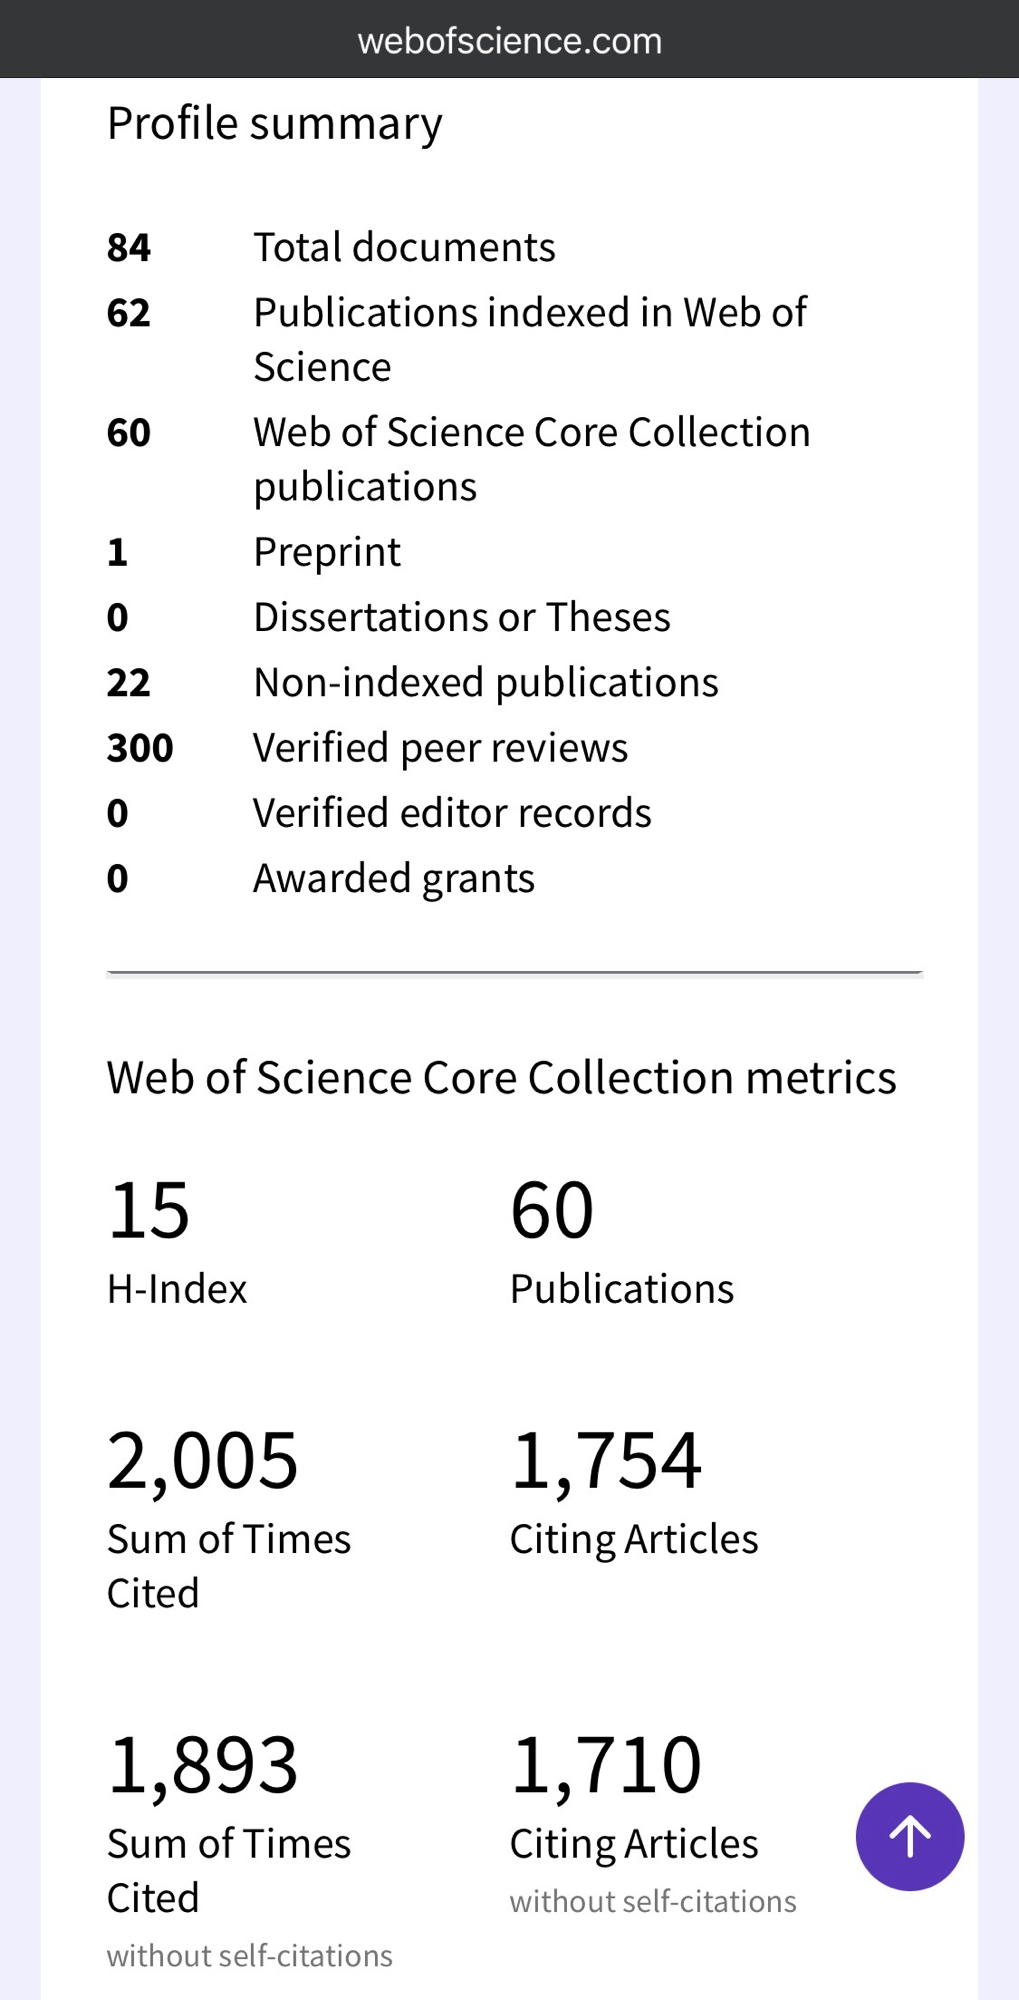Click the bold 300 peer reviews number

pos(140,748)
